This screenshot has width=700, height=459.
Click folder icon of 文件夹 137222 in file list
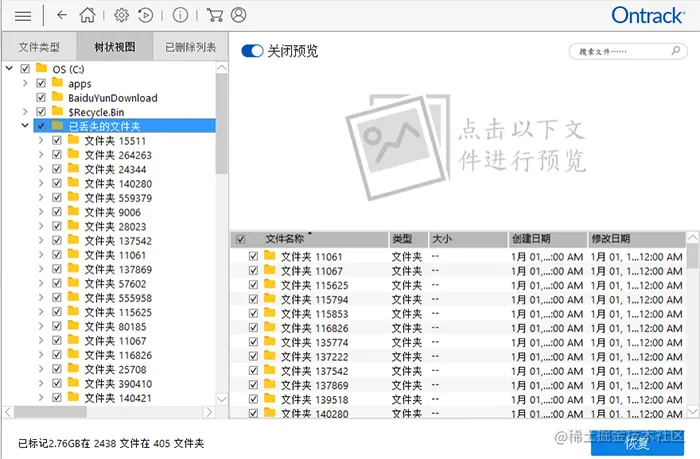tap(270, 355)
